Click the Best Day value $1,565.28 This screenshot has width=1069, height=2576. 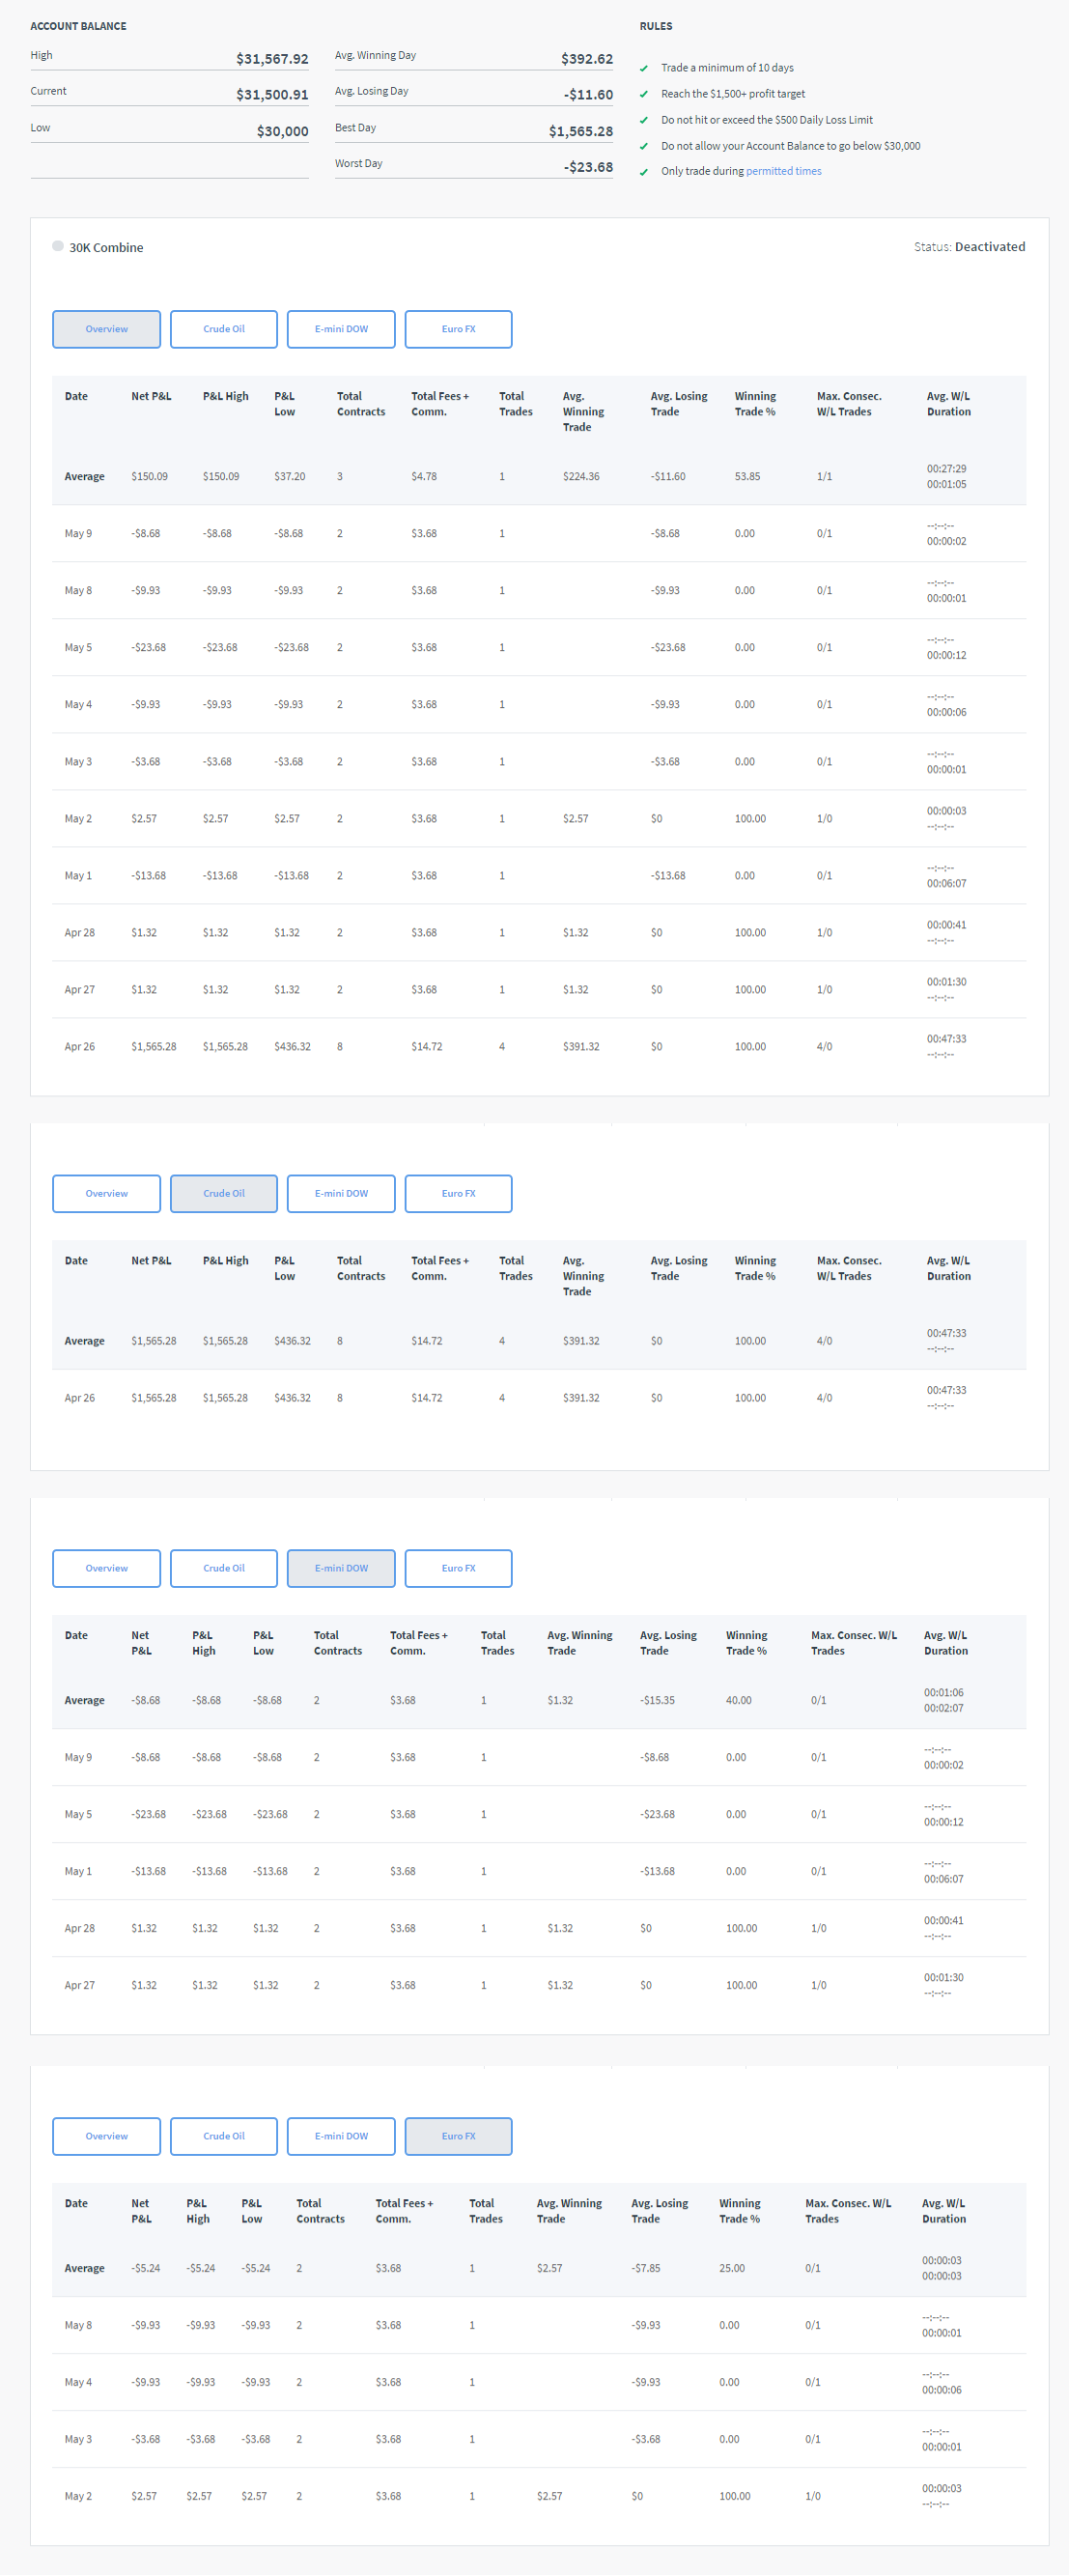pyautogui.click(x=580, y=131)
